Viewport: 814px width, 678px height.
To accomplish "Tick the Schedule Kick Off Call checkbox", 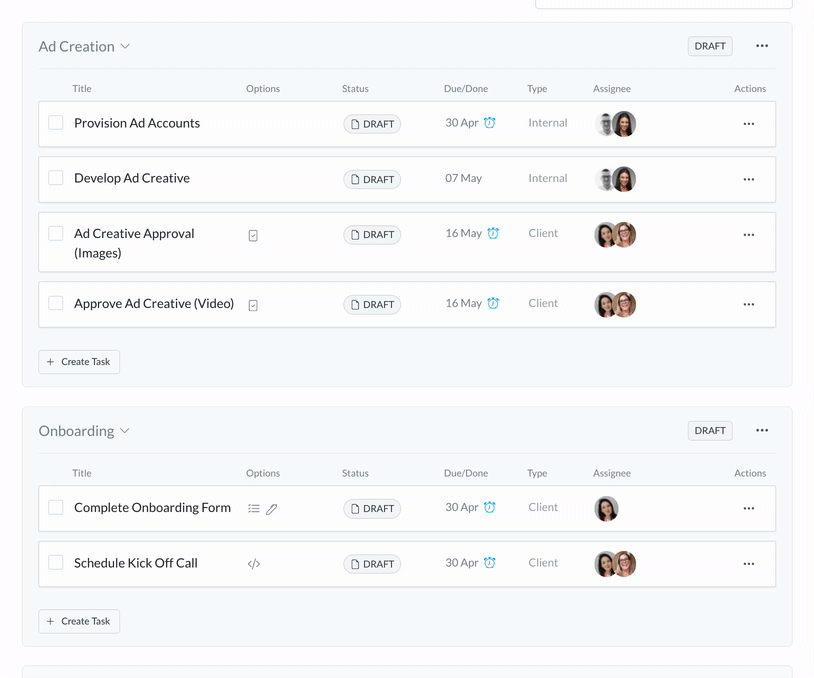I will [x=56, y=563].
